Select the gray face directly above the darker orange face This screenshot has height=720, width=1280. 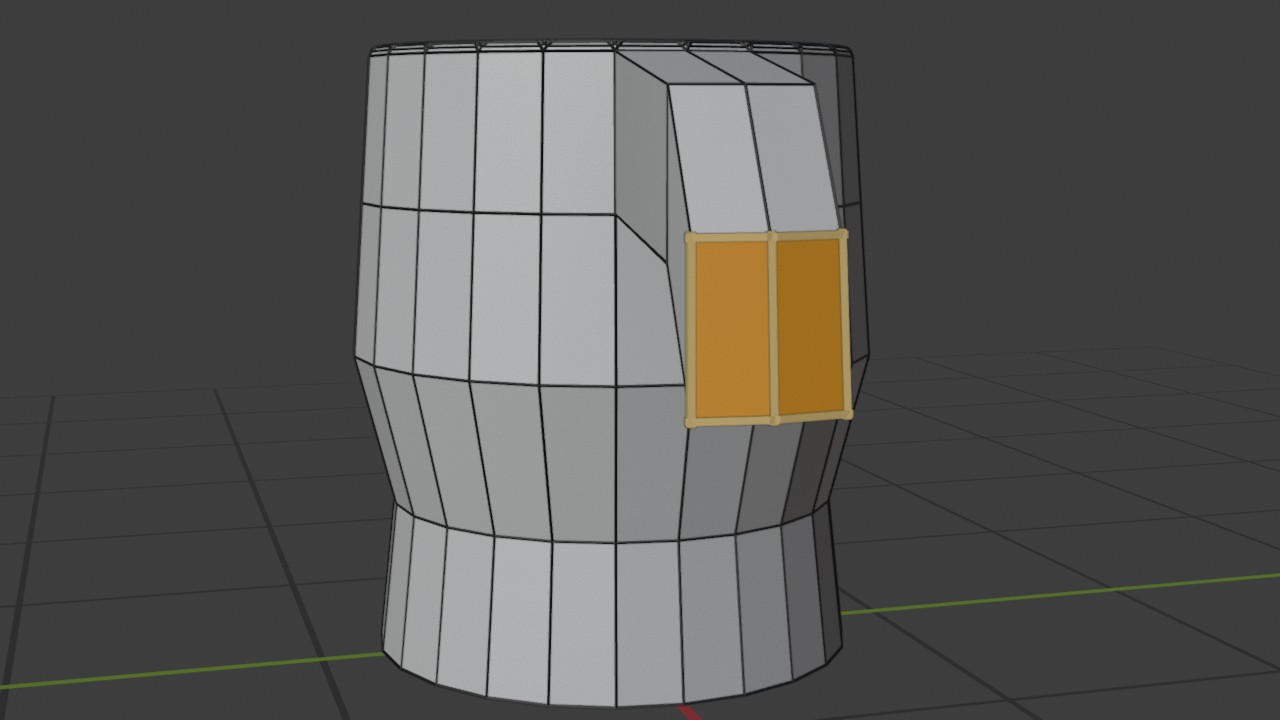point(794,160)
